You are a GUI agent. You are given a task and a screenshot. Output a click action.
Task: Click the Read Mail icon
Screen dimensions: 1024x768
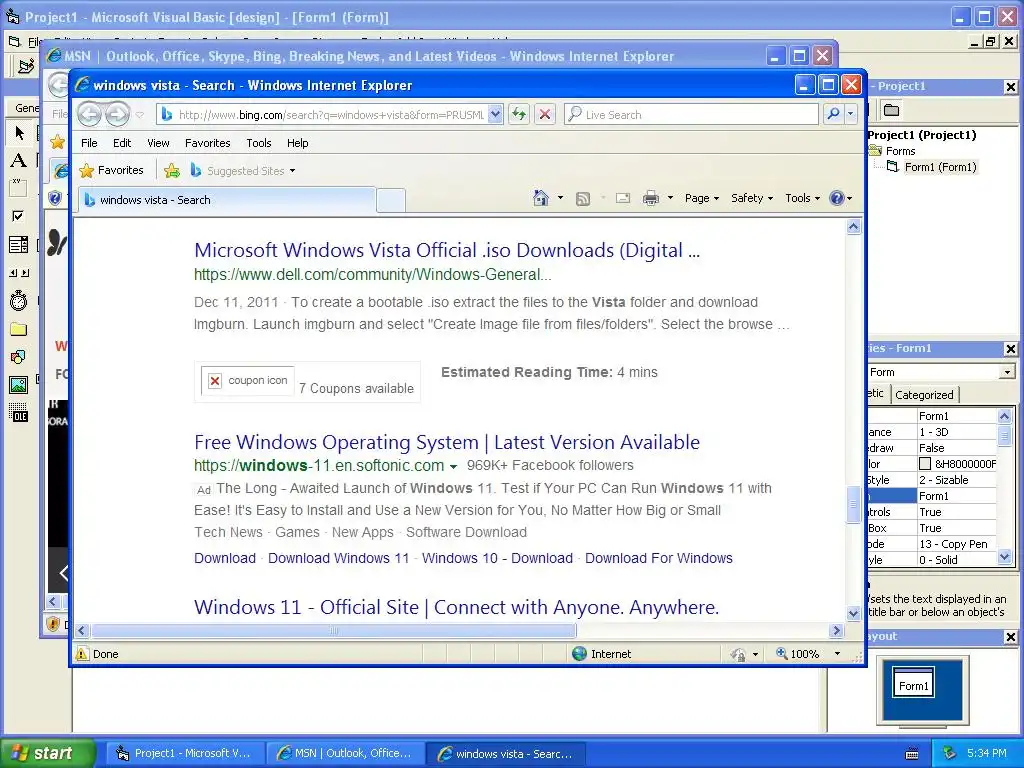point(623,198)
